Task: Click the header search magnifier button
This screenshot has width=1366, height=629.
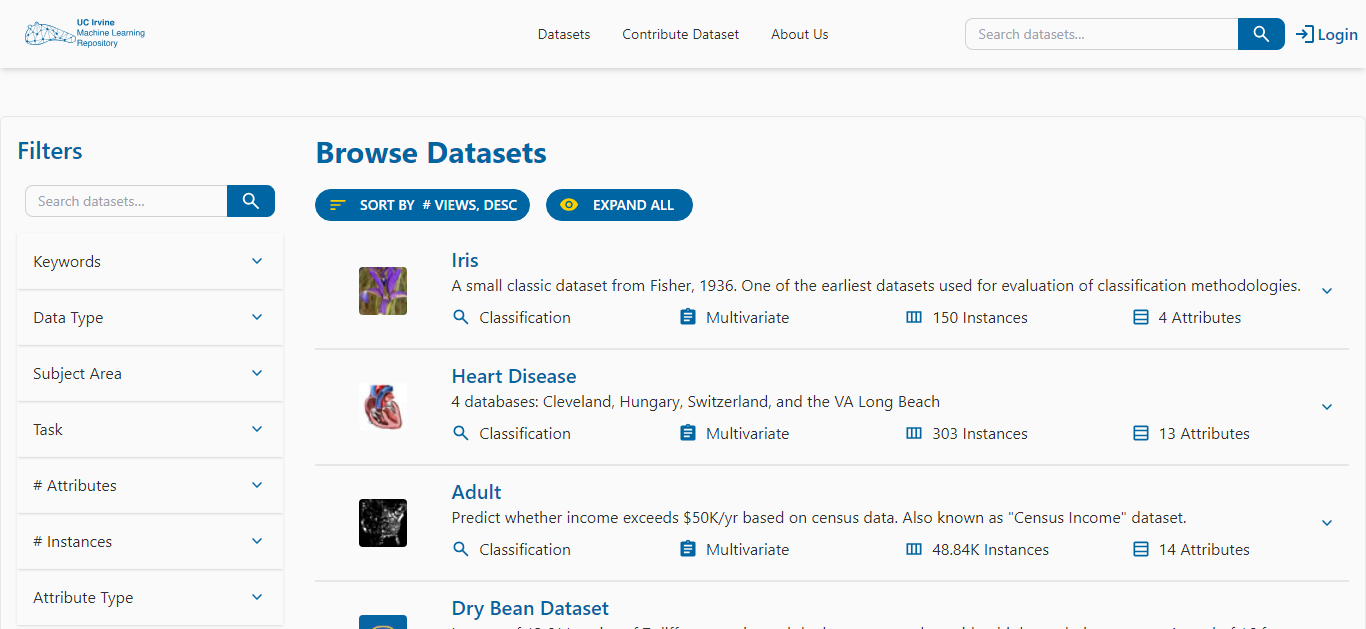Action: (1261, 34)
